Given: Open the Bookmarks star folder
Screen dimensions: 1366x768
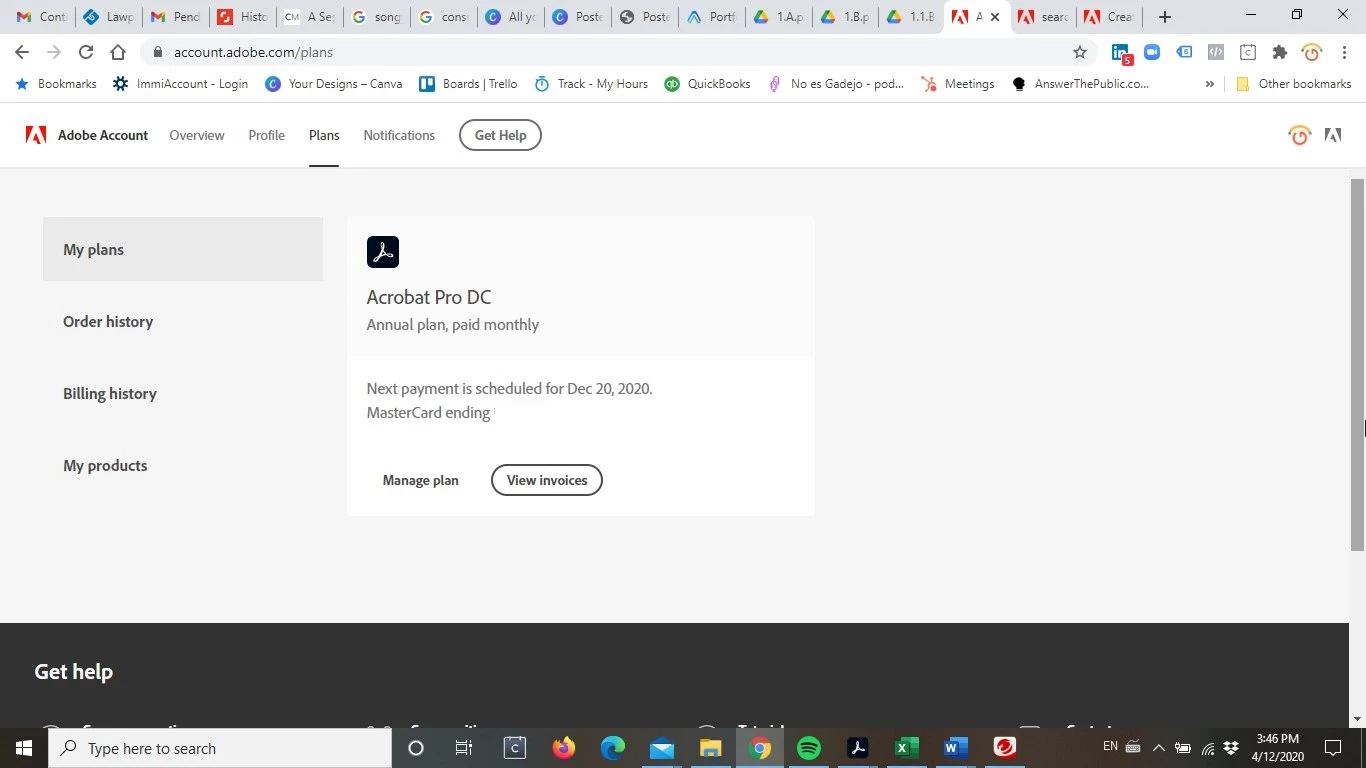Looking at the screenshot, I should pos(56,84).
